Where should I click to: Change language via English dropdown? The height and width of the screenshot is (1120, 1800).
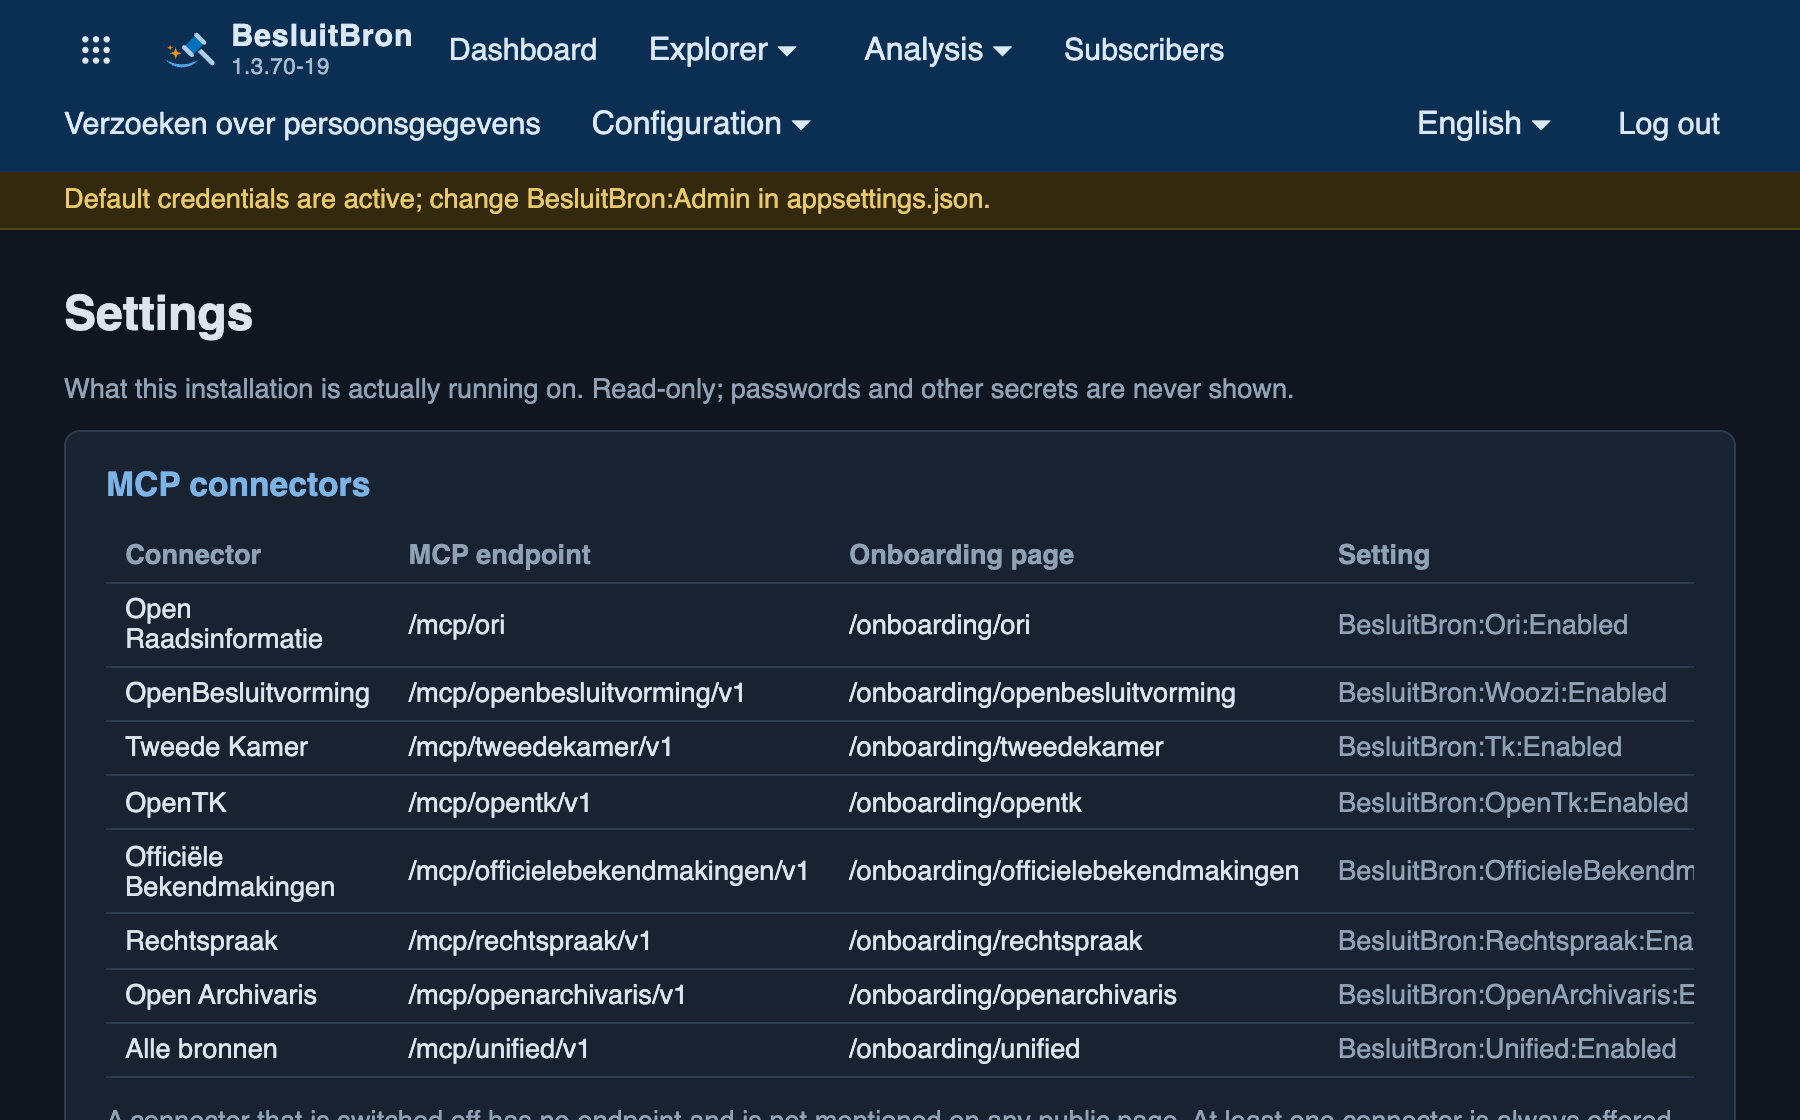point(1483,123)
